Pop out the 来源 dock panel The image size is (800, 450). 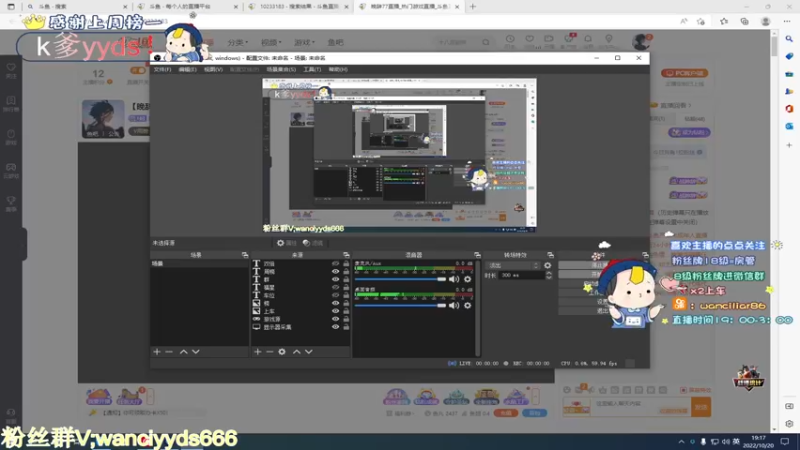[346, 255]
